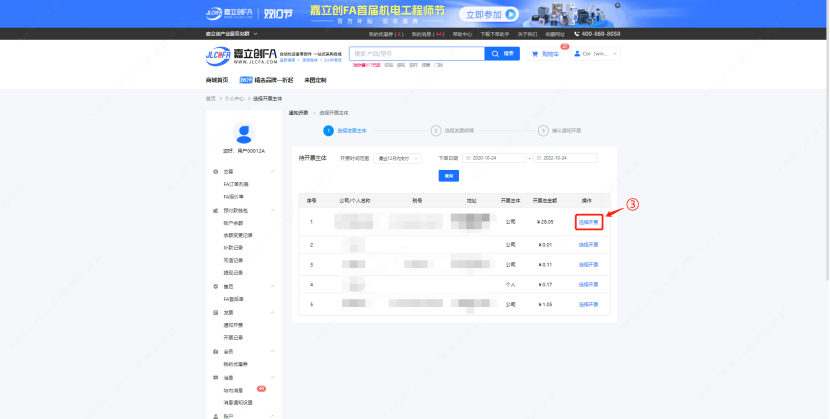Image resolution: width=830 pixels, height=419 pixels.
Task: Click 选择开票 in the first row
Action: 589,222
